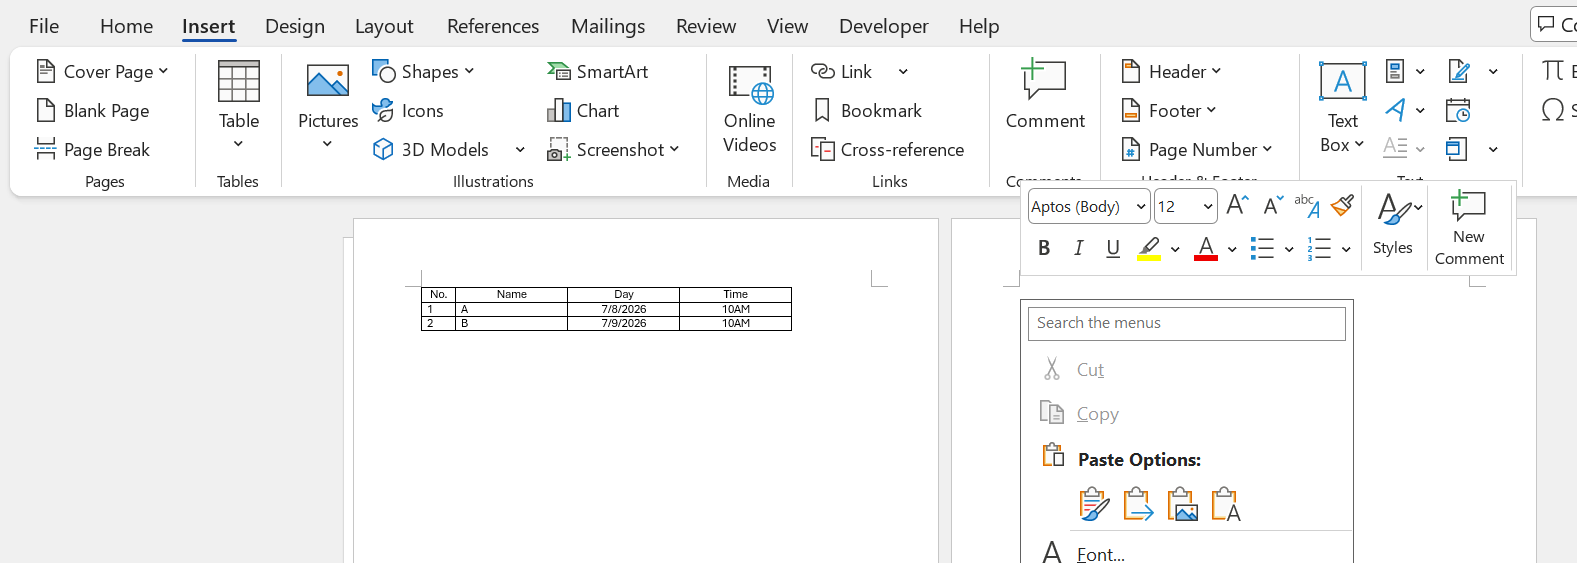Insert a SmartArt graphic
The width and height of the screenshot is (1577, 563).
pyautogui.click(x=598, y=71)
